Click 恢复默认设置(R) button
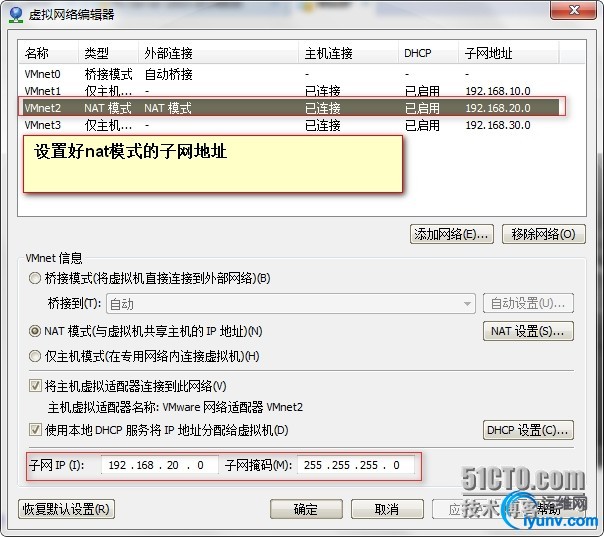 click(66, 509)
